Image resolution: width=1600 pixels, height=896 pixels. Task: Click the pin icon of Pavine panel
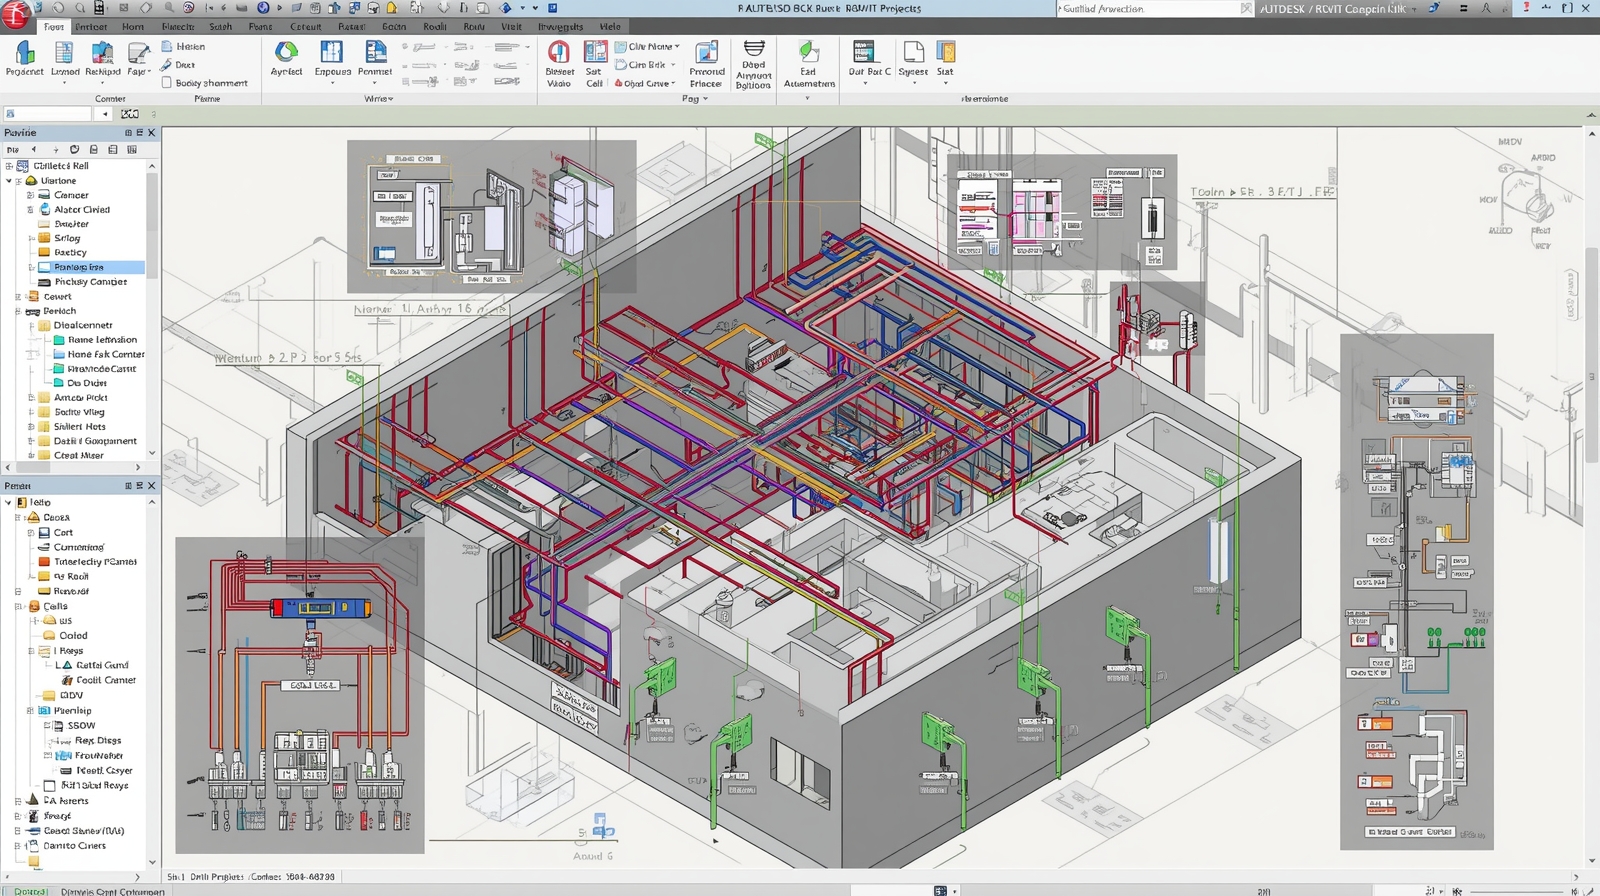(128, 133)
